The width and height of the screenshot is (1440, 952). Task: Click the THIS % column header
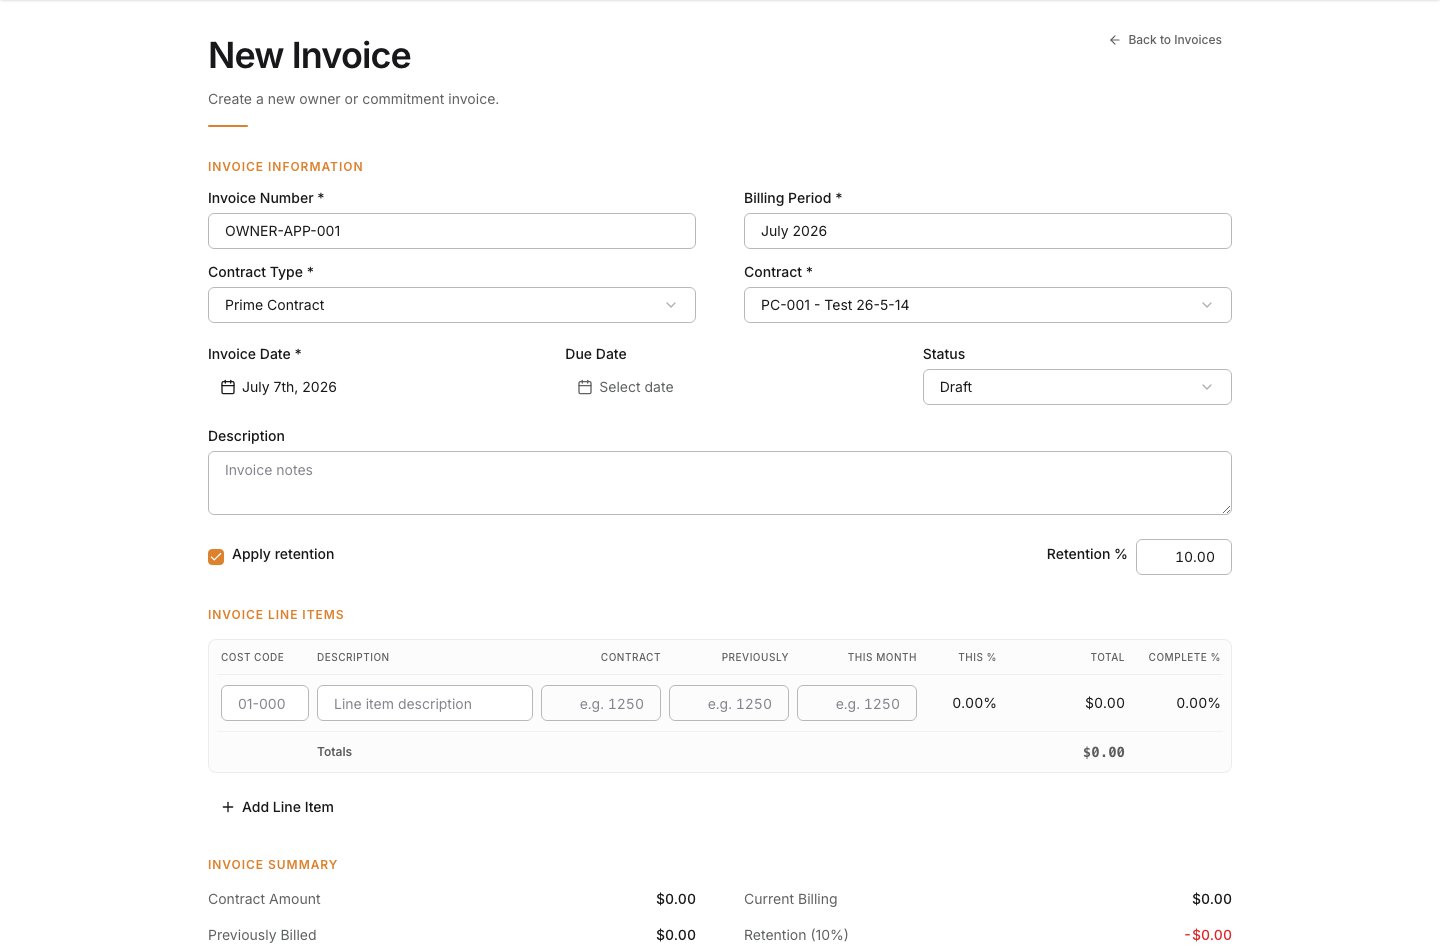tap(977, 657)
